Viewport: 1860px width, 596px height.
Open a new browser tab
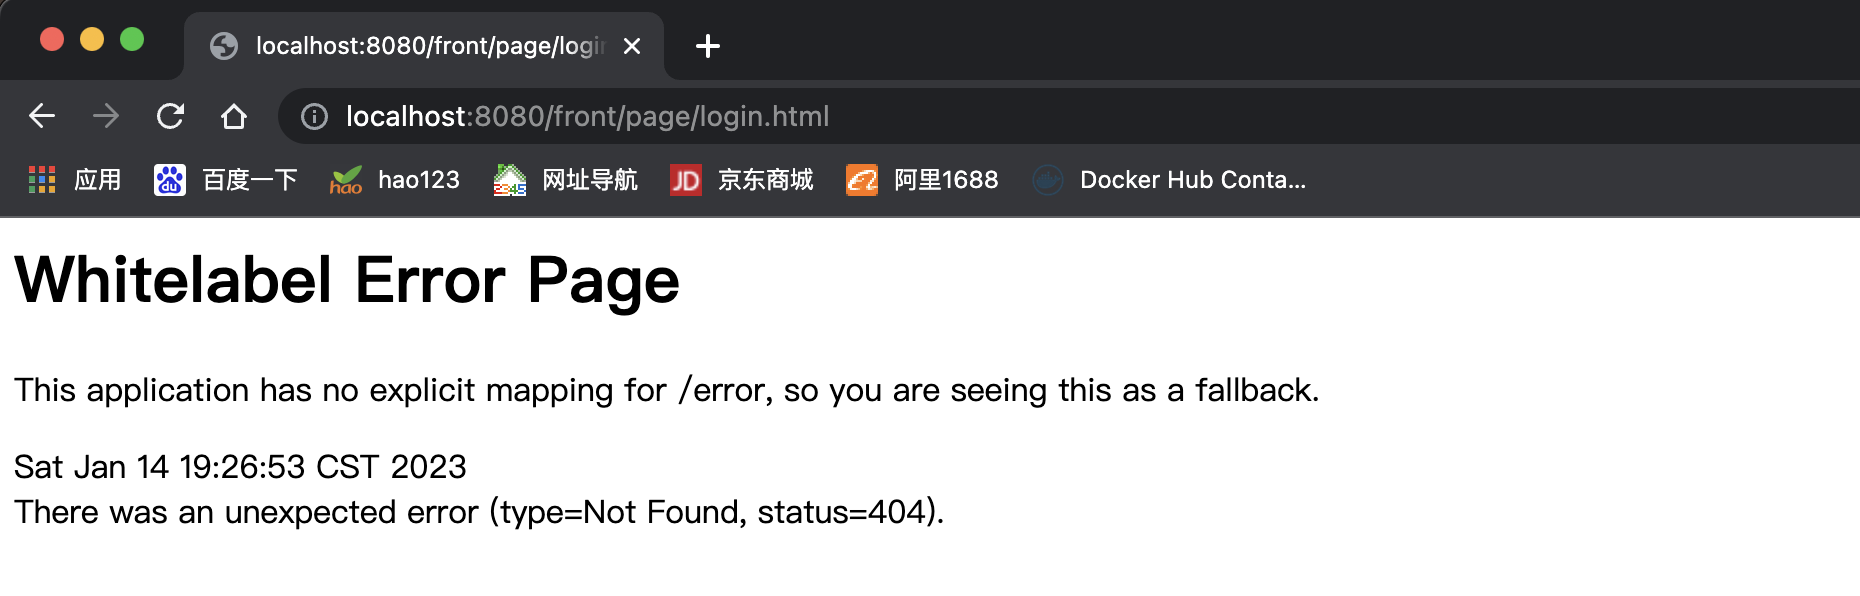[707, 46]
